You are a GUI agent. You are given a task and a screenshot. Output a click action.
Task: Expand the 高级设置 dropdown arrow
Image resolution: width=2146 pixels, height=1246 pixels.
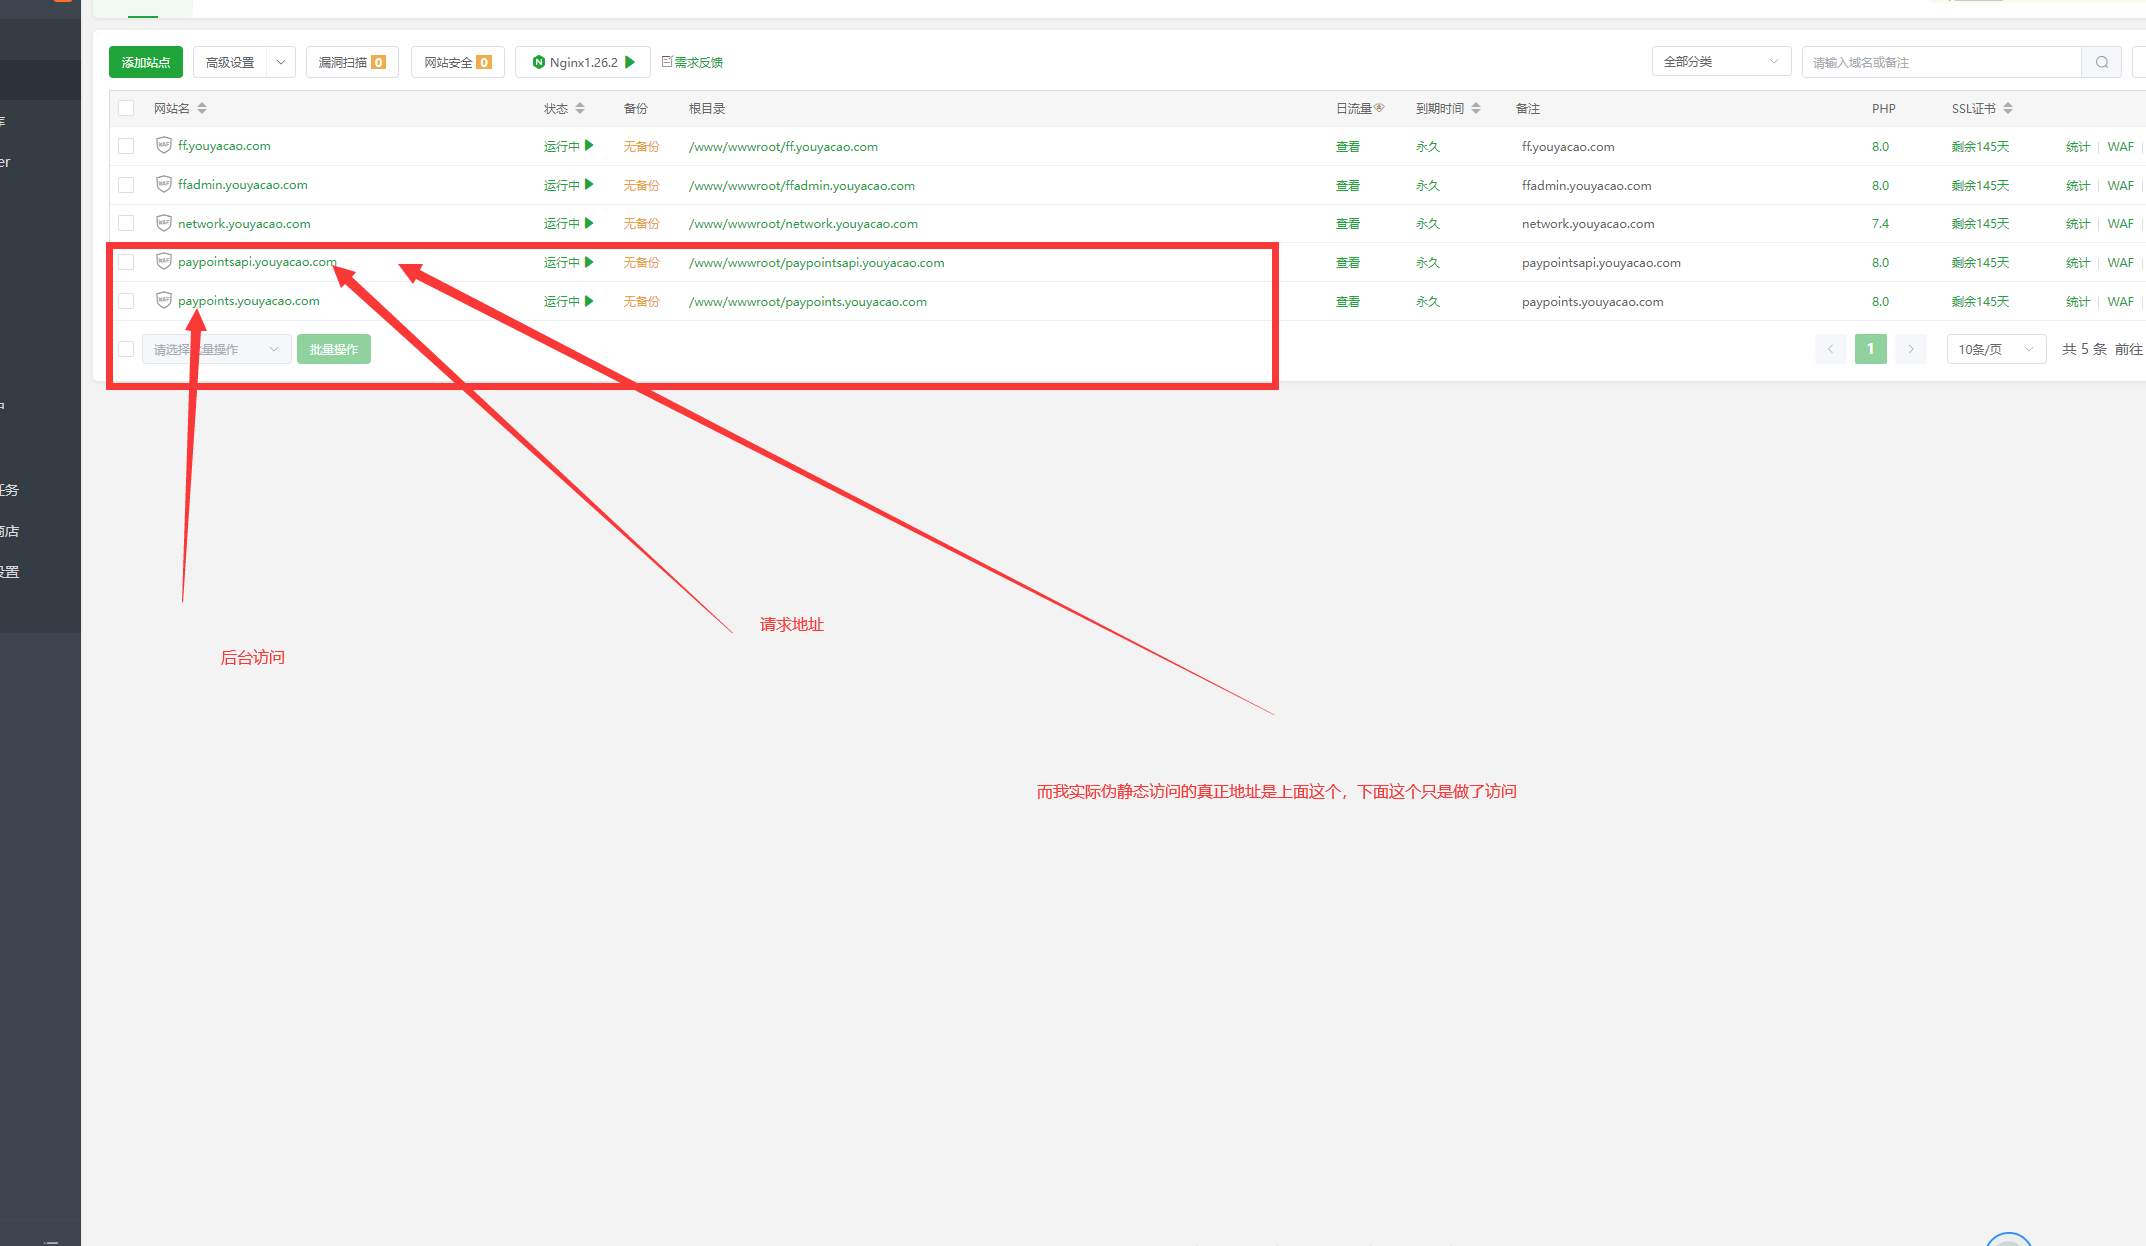[281, 62]
